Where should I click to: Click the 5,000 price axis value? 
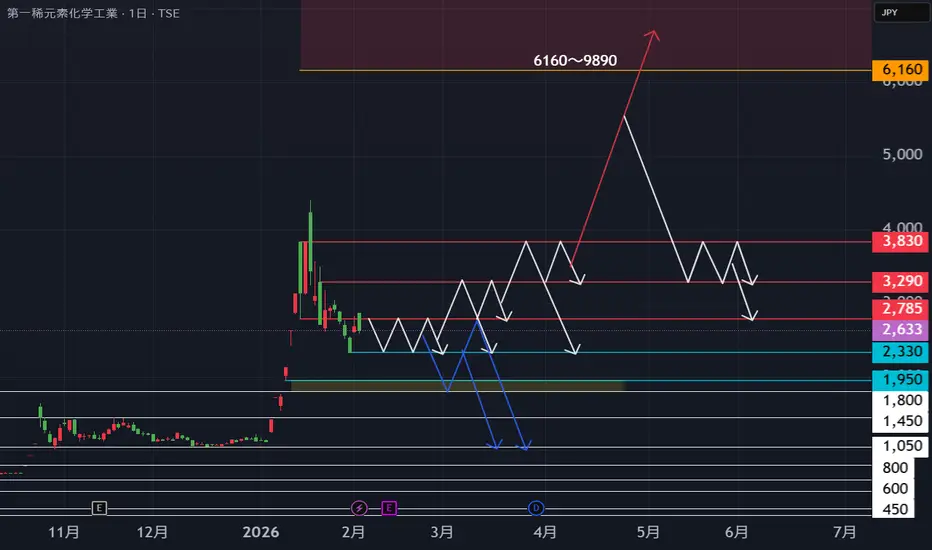click(902, 155)
